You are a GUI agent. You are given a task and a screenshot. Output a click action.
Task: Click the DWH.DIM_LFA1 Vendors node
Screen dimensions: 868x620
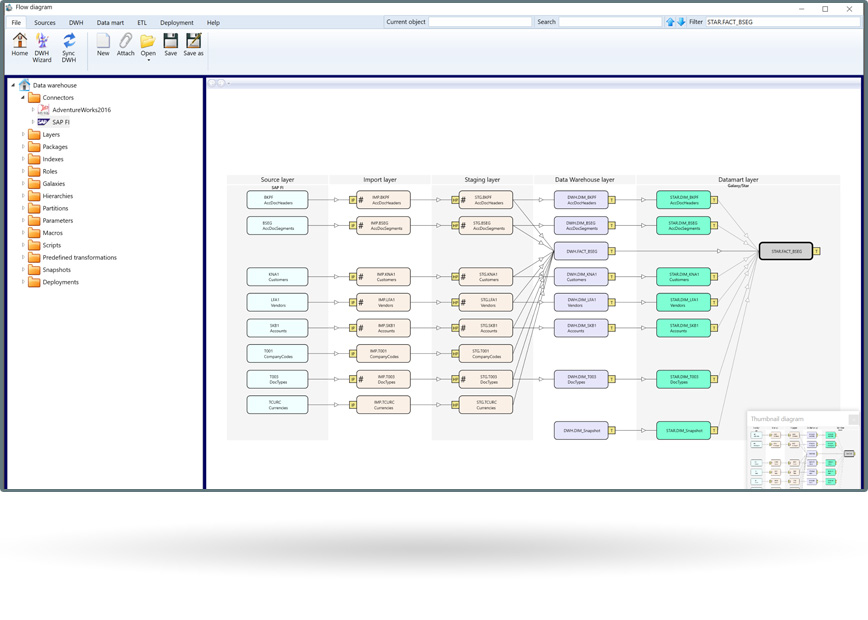[581, 302]
